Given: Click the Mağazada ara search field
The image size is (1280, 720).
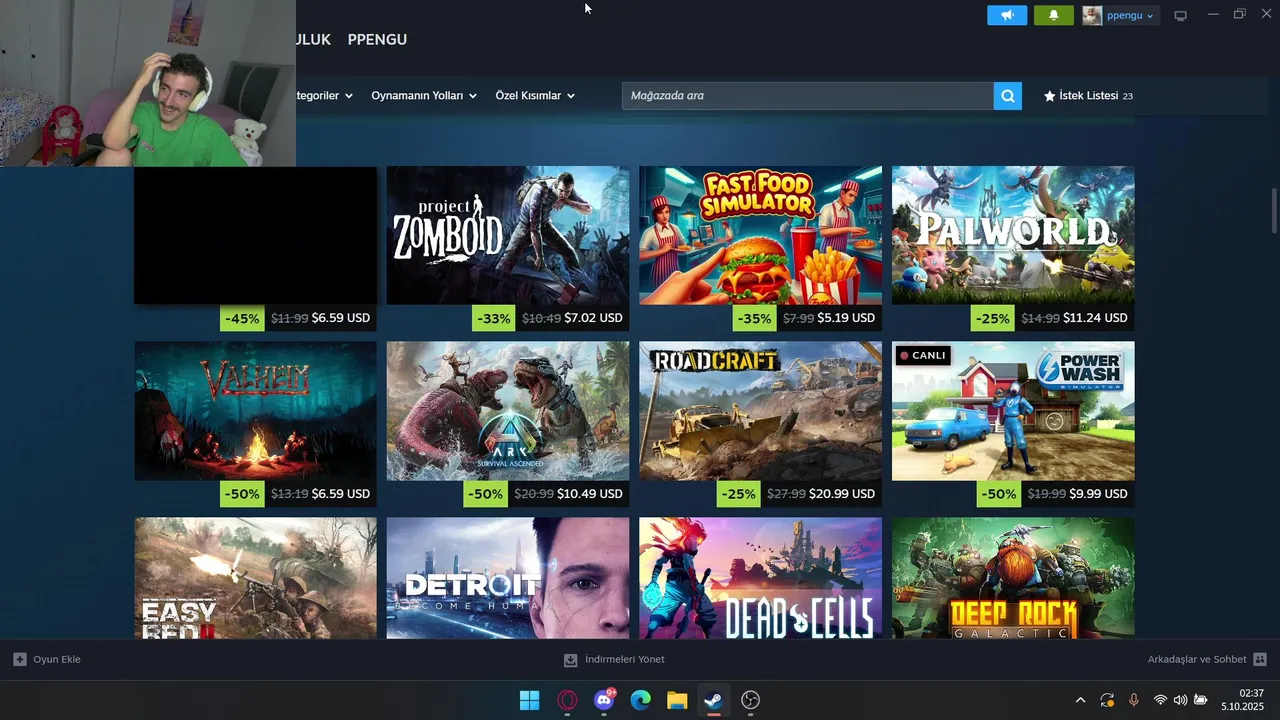Looking at the screenshot, I should (x=808, y=96).
